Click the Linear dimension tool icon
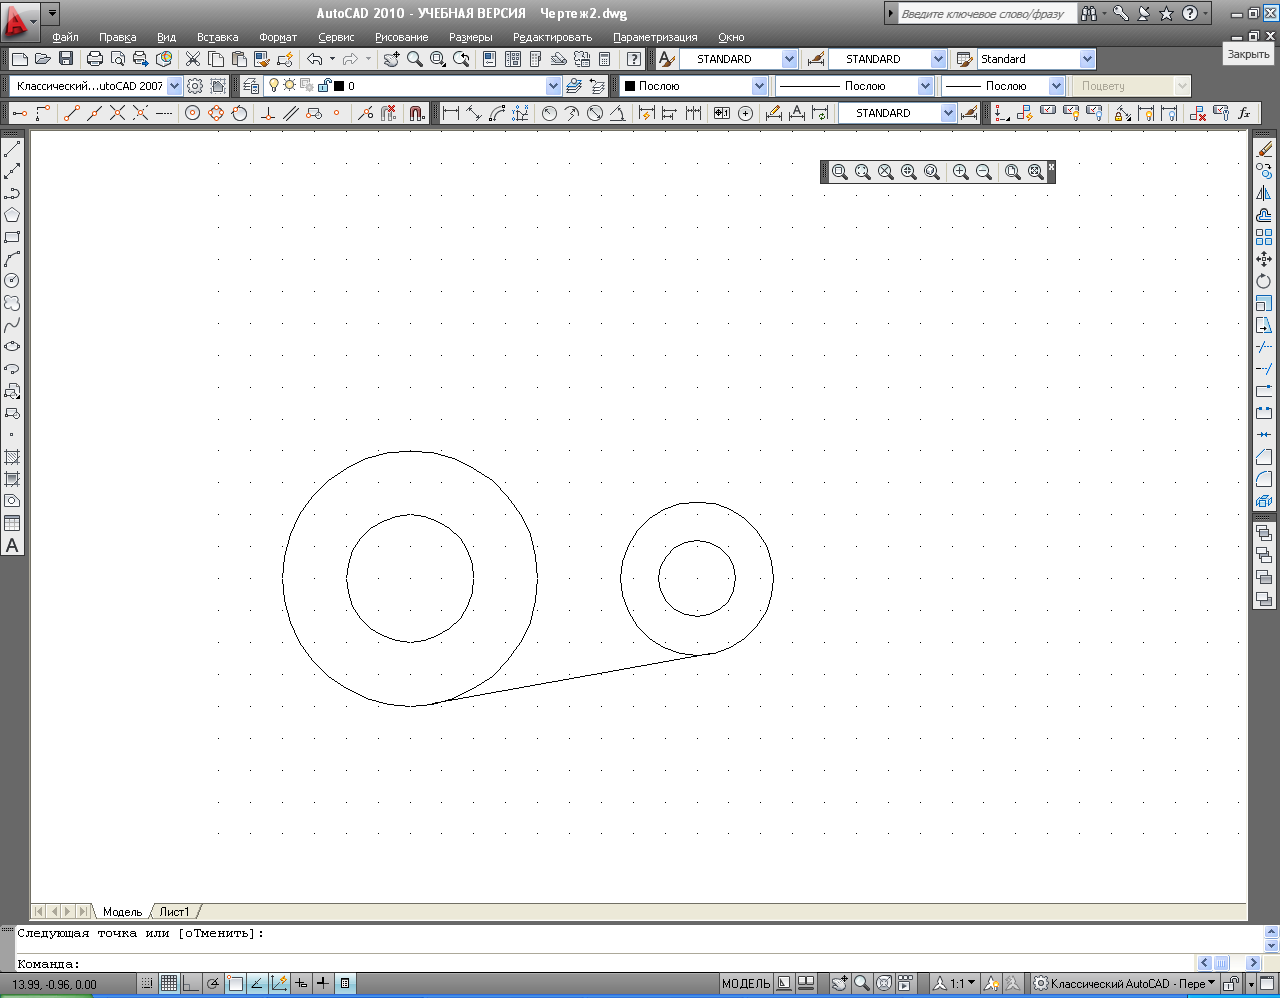 coord(451,113)
